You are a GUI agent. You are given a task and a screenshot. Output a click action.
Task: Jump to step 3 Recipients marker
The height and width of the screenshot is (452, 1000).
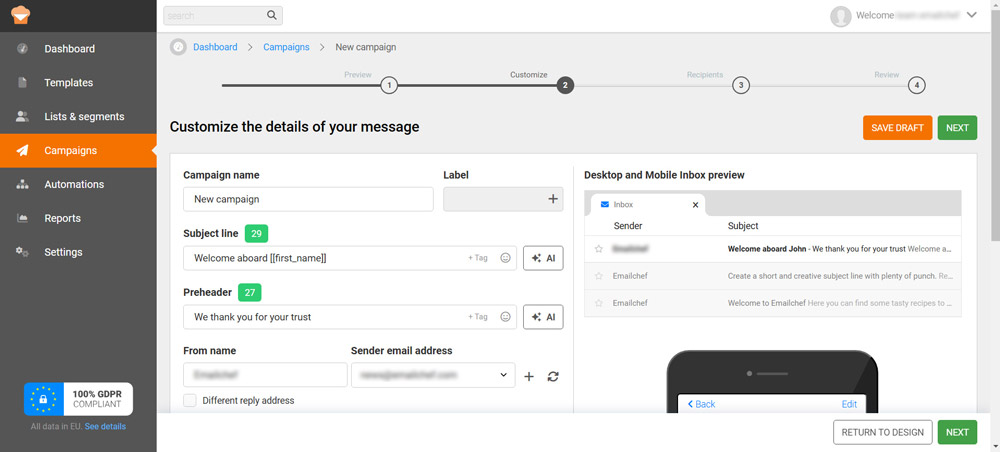click(x=740, y=85)
